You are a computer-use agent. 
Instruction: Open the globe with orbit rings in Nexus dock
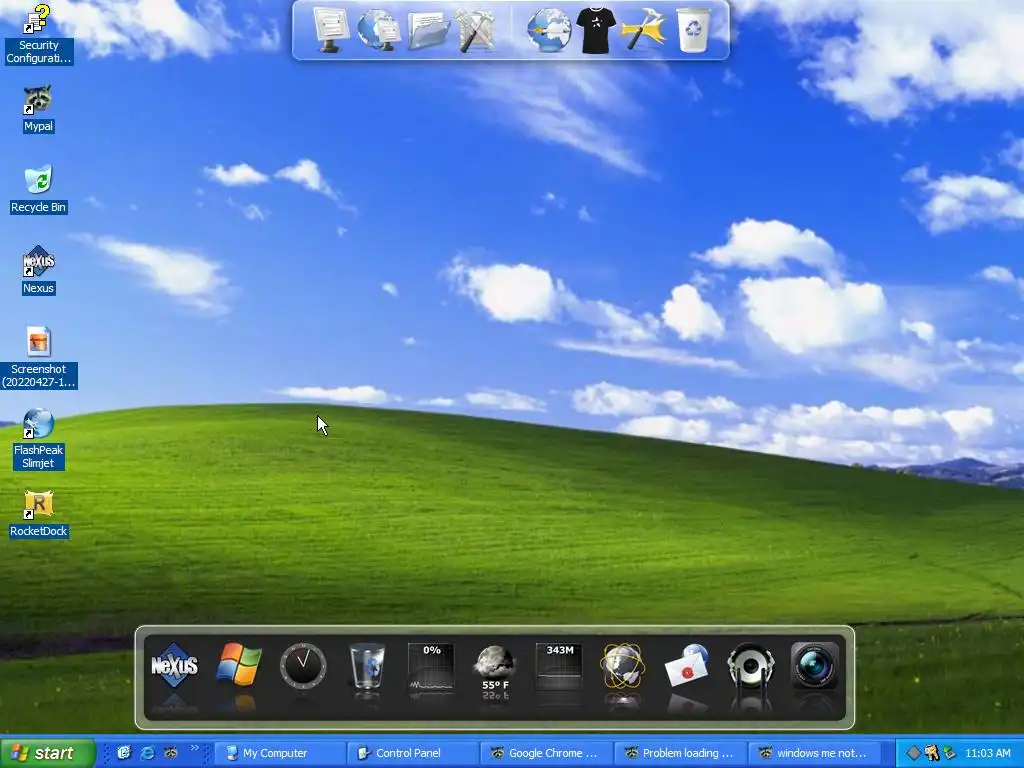[622, 665]
